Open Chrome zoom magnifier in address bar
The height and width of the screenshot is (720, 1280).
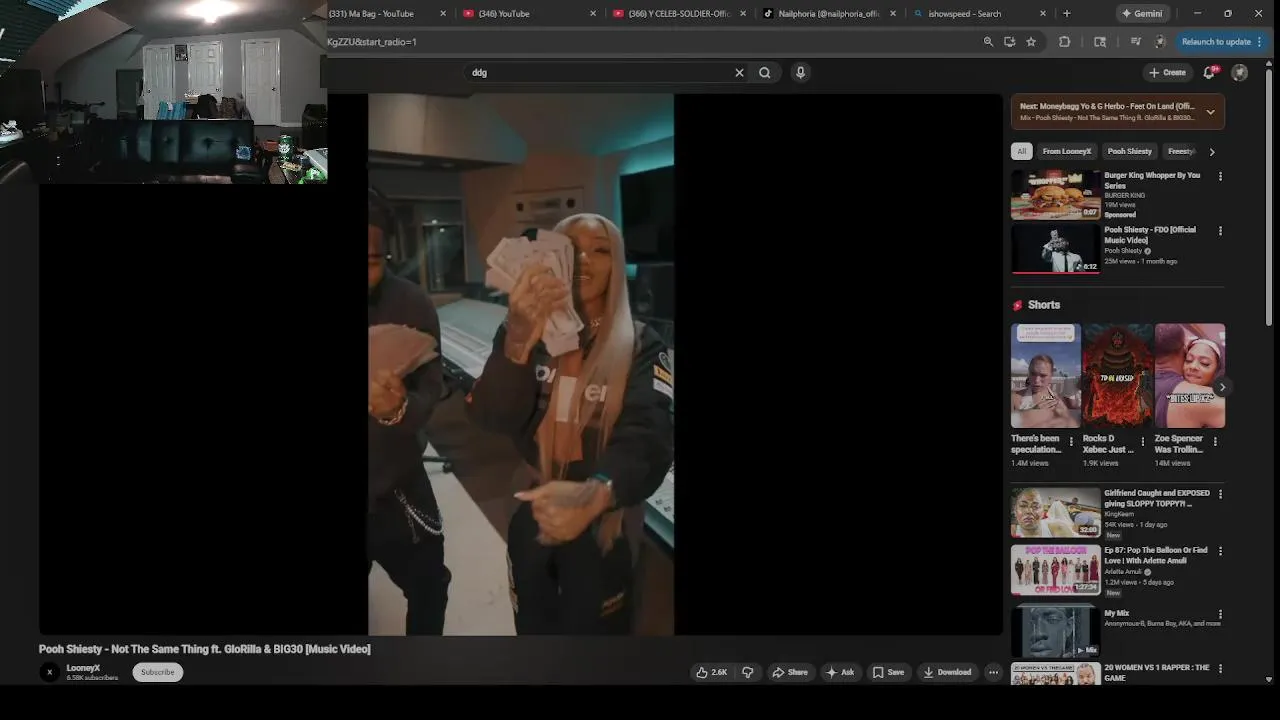[988, 42]
